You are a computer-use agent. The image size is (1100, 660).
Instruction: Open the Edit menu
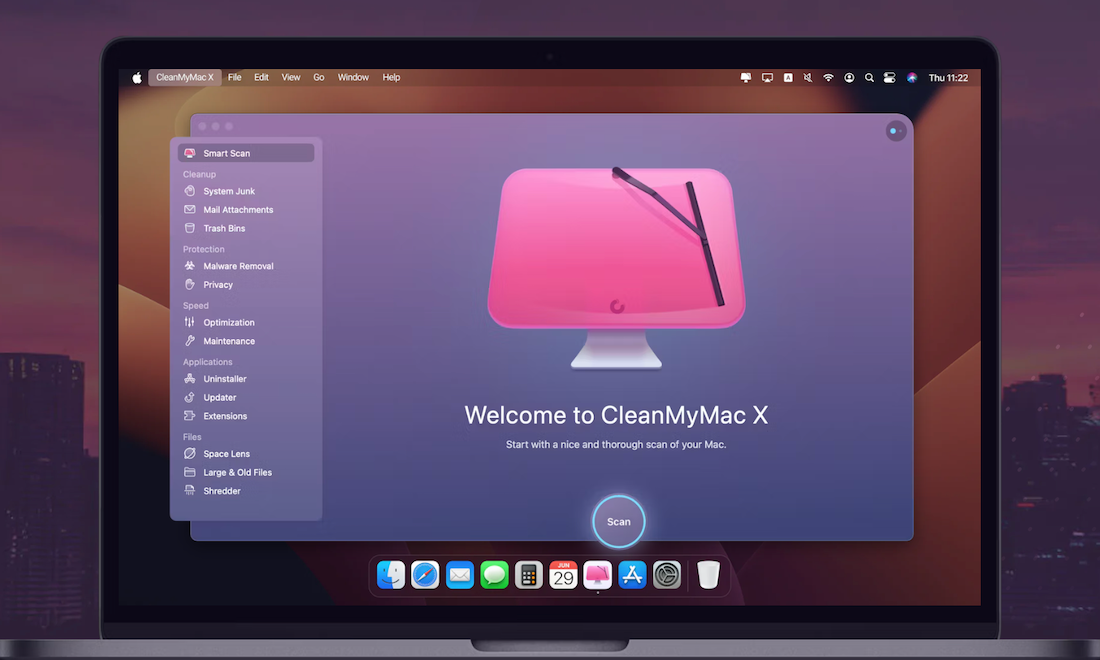point(261,78)
